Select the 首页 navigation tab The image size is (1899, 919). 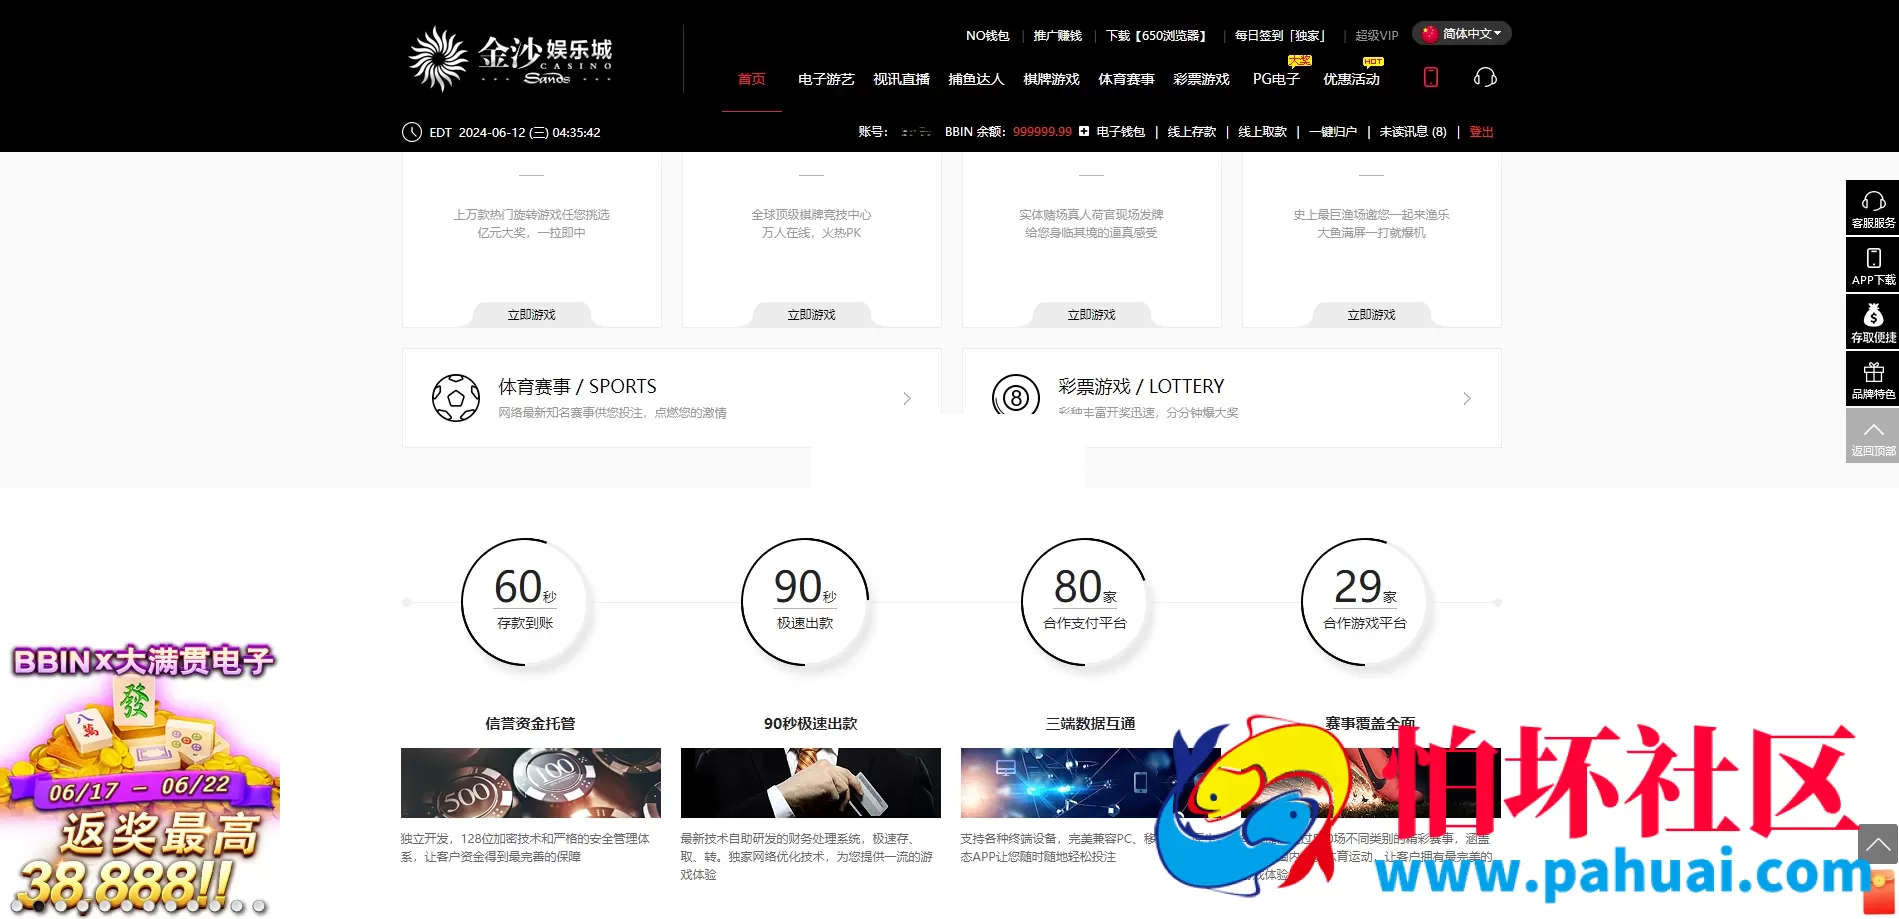[752, 79]
